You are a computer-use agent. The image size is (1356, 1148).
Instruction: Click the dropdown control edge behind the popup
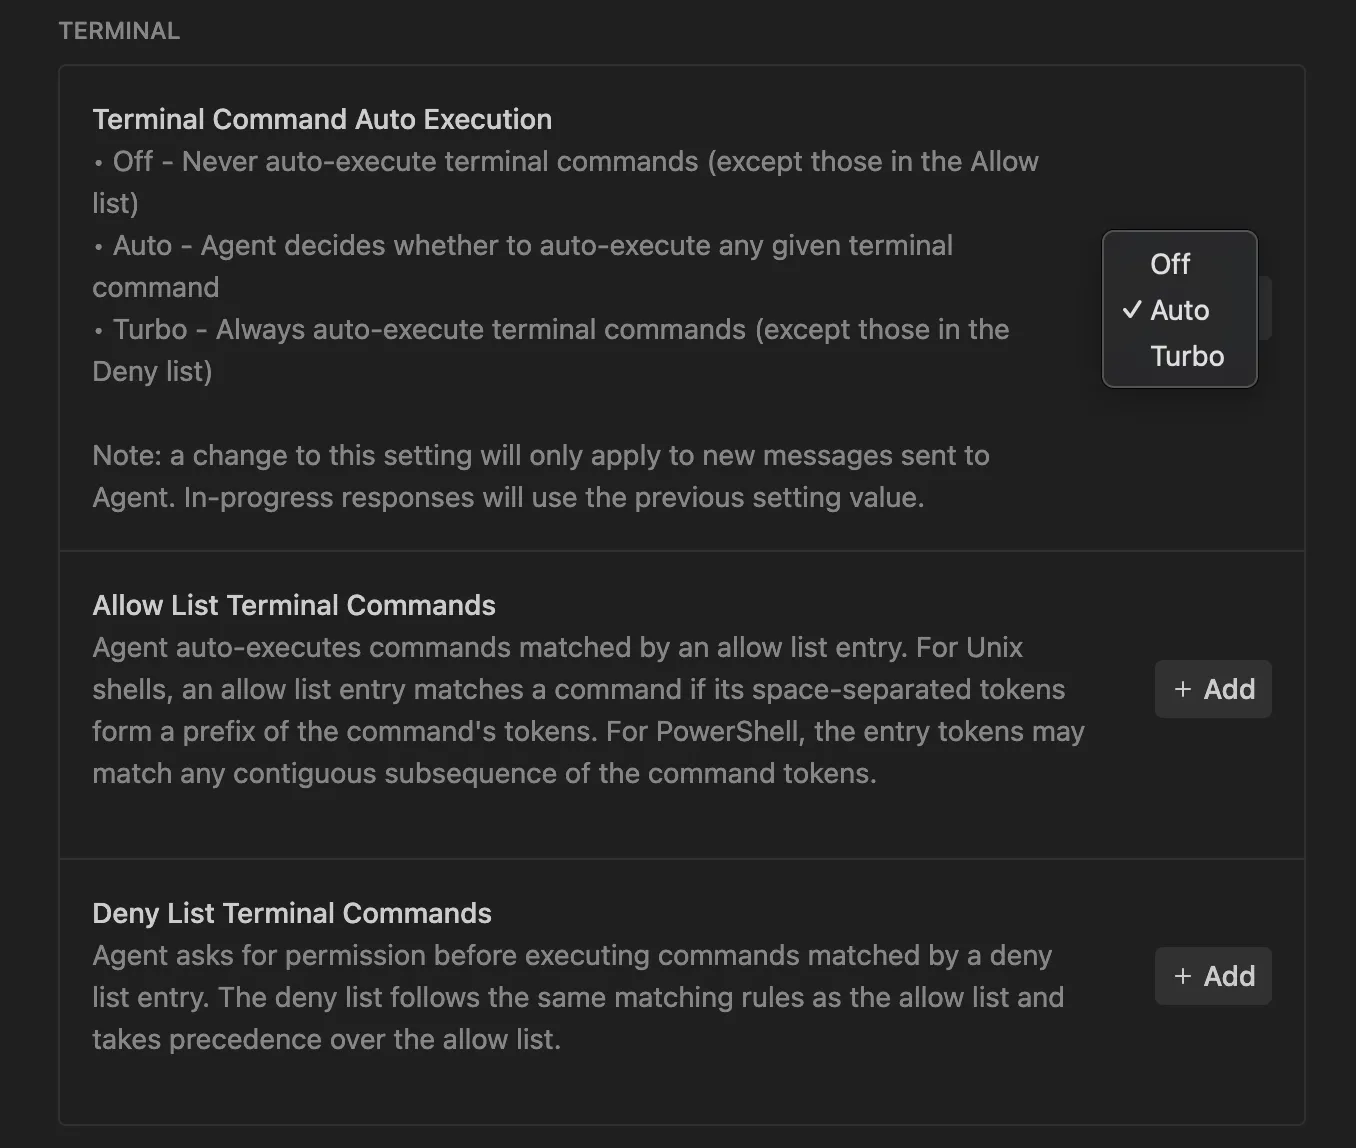tap(1265, 308)
